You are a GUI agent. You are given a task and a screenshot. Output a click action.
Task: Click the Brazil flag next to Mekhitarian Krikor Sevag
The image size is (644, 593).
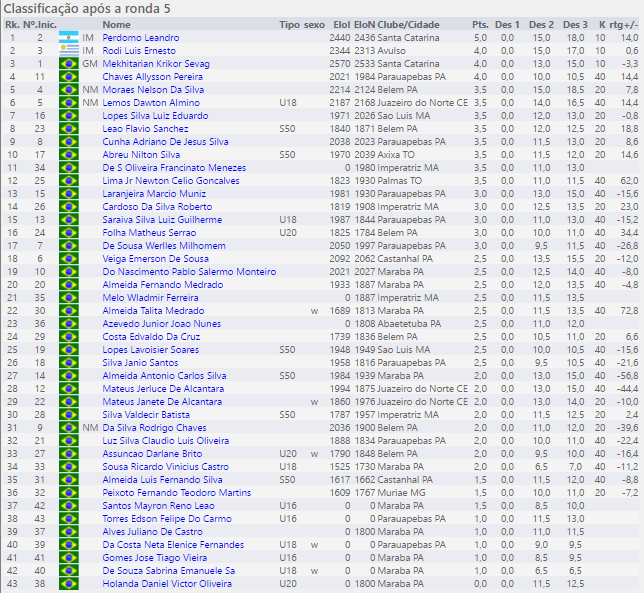(68, 63)
